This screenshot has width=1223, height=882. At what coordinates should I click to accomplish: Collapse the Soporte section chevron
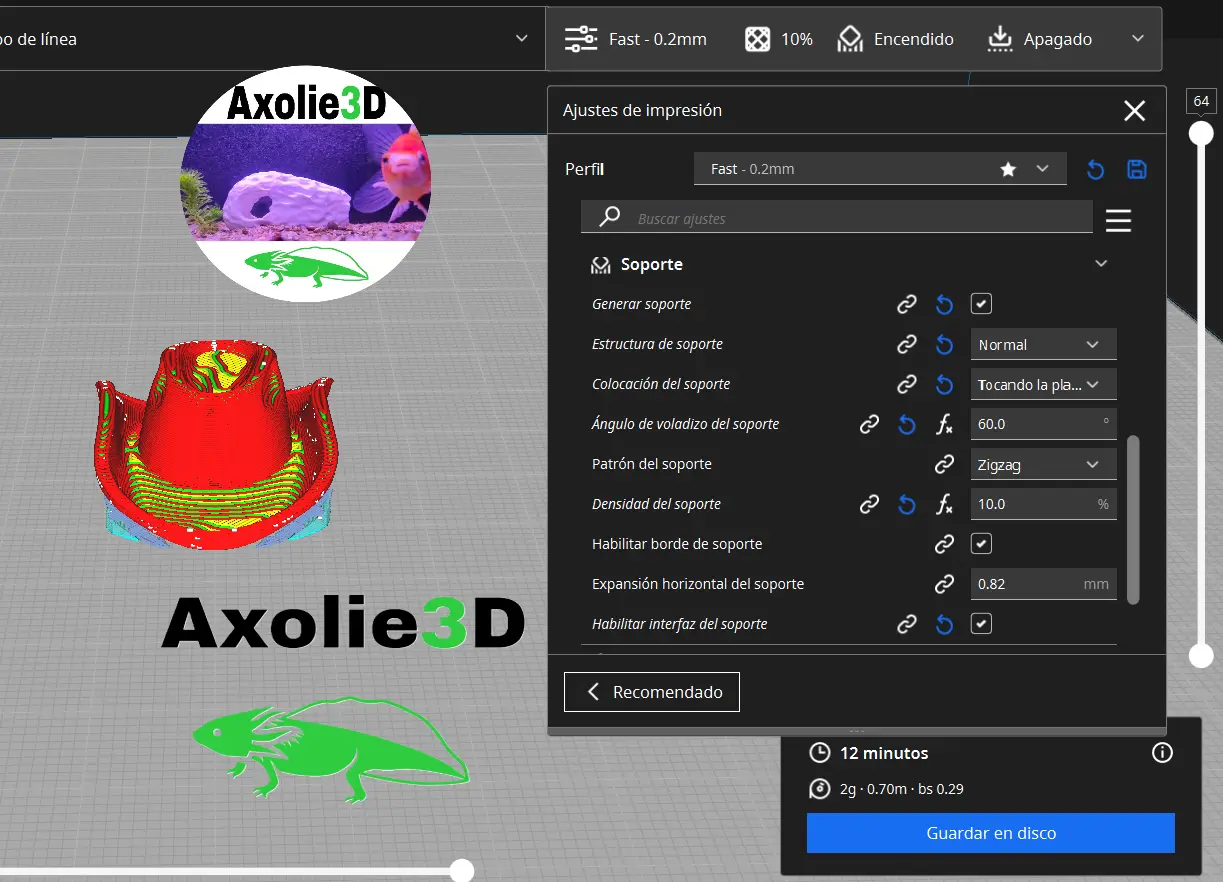(1101, 264)
